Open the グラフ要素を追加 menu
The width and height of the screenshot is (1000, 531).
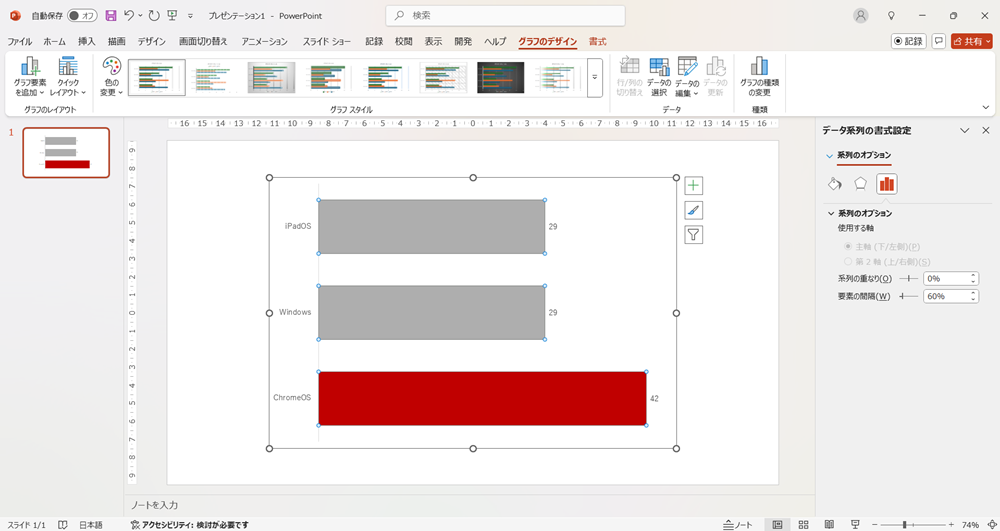click(29, 76)
